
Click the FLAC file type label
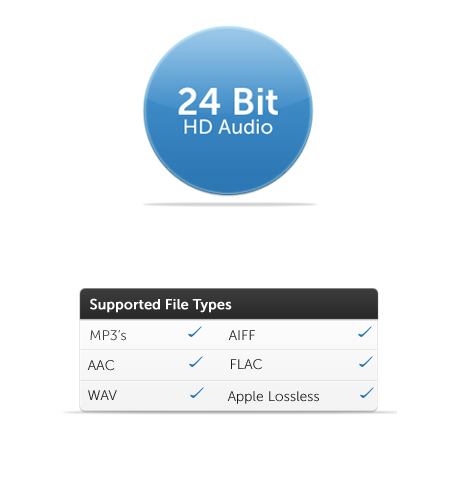click(246, 364)
